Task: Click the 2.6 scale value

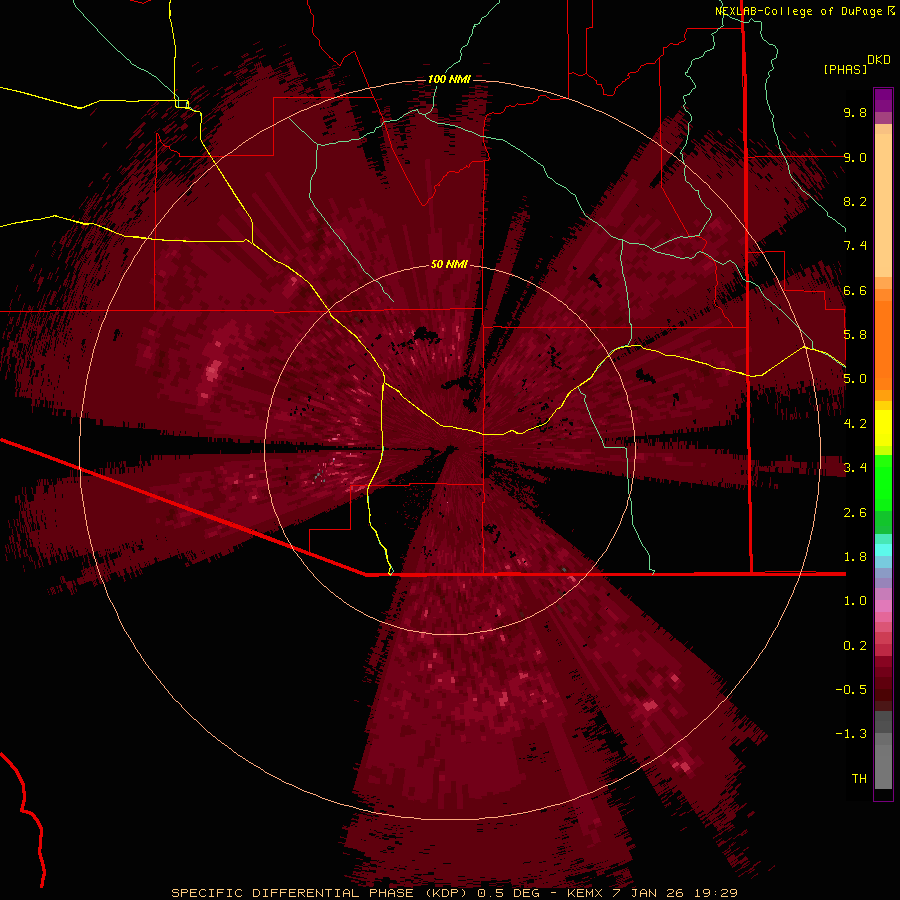Action: click(855, 513)
